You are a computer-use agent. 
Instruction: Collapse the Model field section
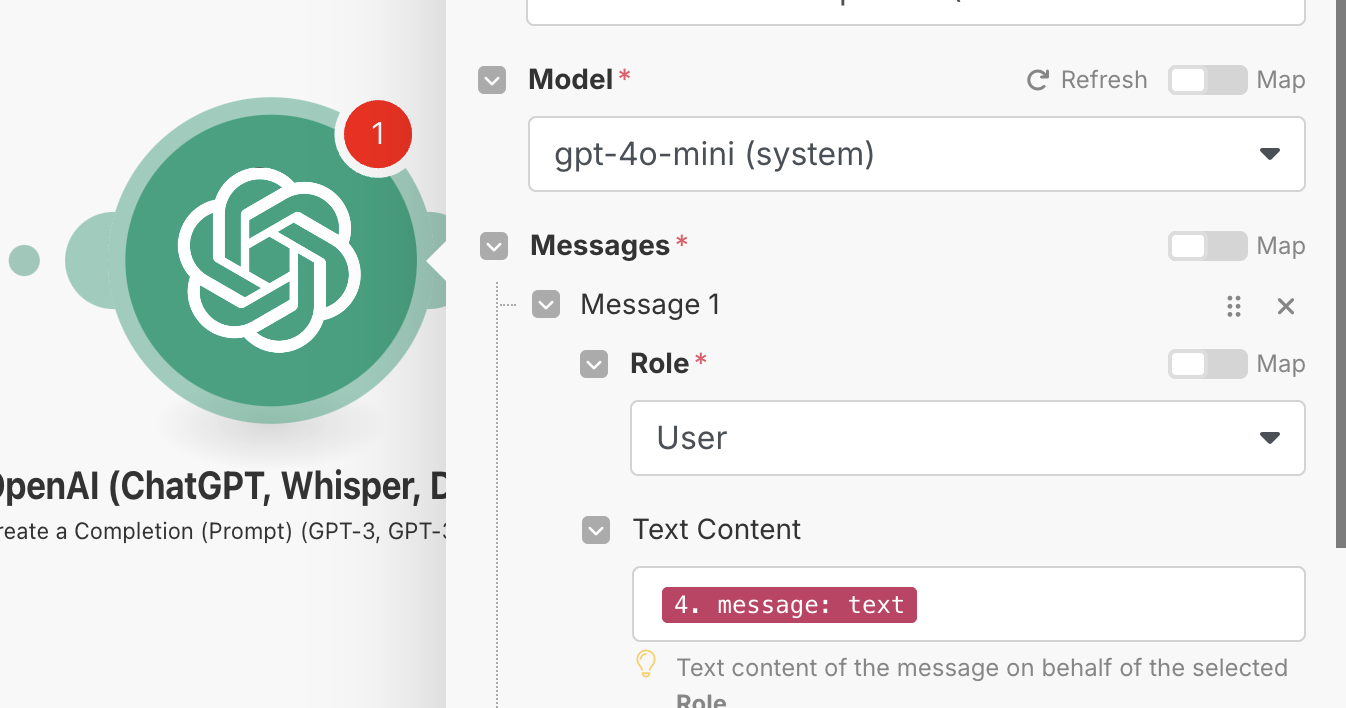coord(492,80)
